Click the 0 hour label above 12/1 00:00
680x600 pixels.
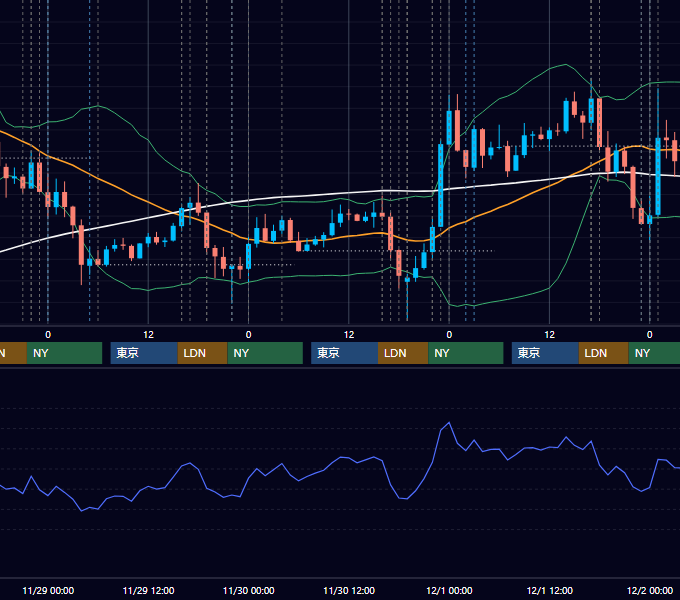pos(449,335)
